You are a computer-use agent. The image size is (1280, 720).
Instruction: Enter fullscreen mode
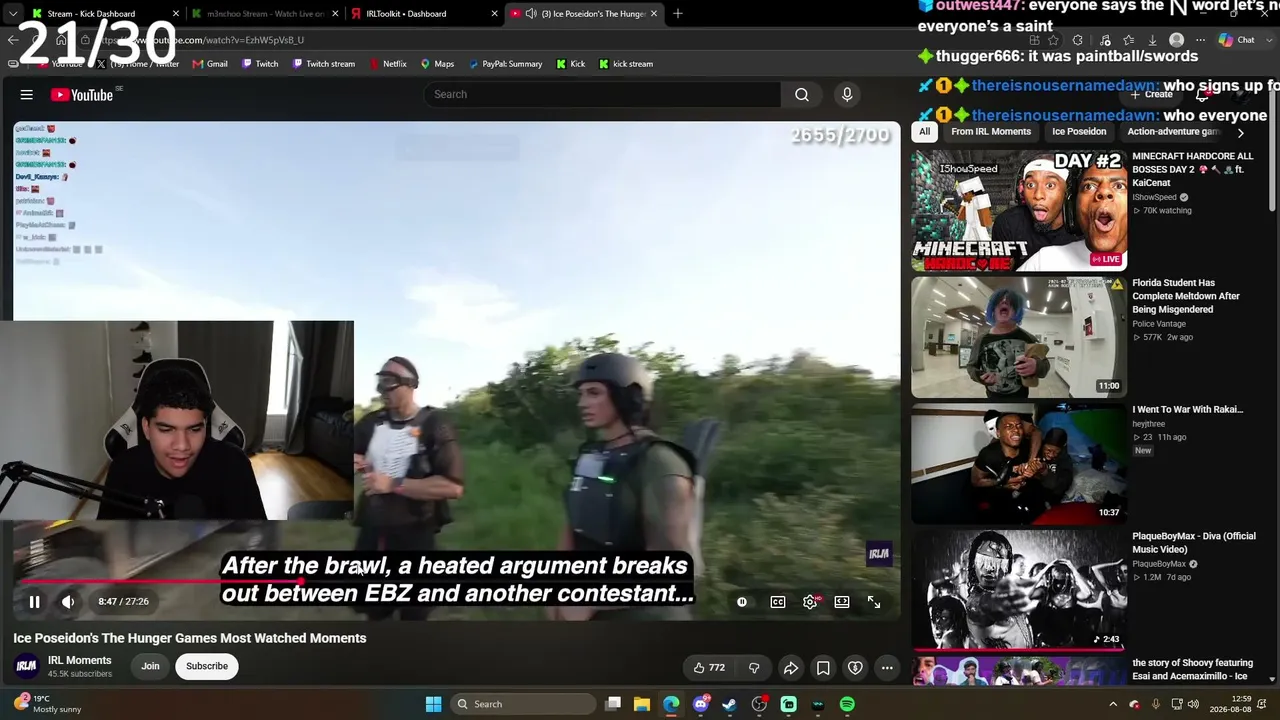tap(874, 602)
